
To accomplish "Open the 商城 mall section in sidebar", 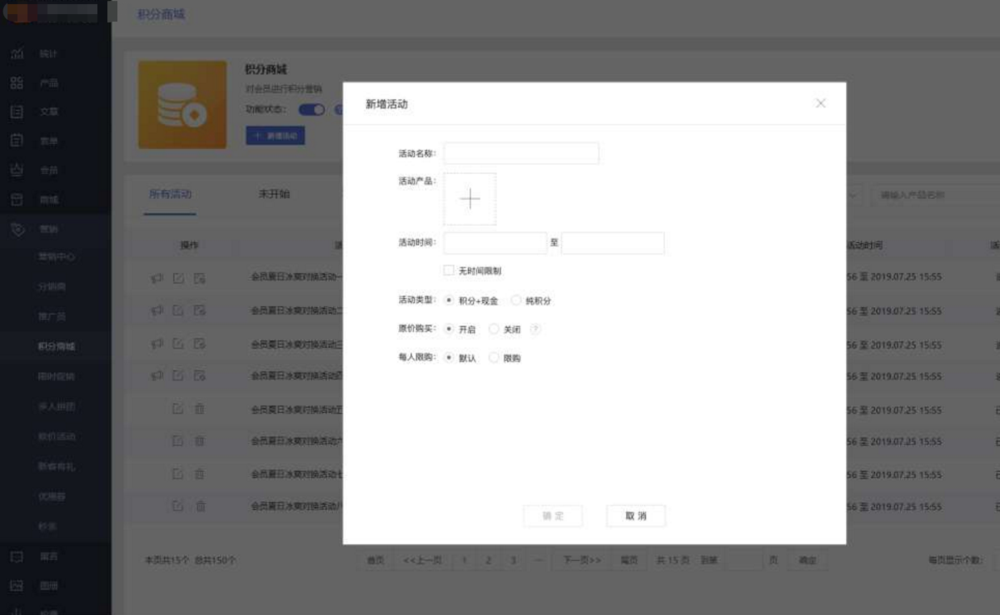I will click(46, 199).
